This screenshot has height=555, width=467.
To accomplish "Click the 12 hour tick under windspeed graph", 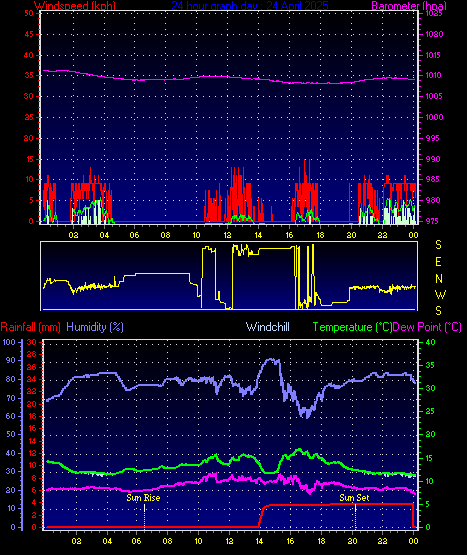I will 227,235.
